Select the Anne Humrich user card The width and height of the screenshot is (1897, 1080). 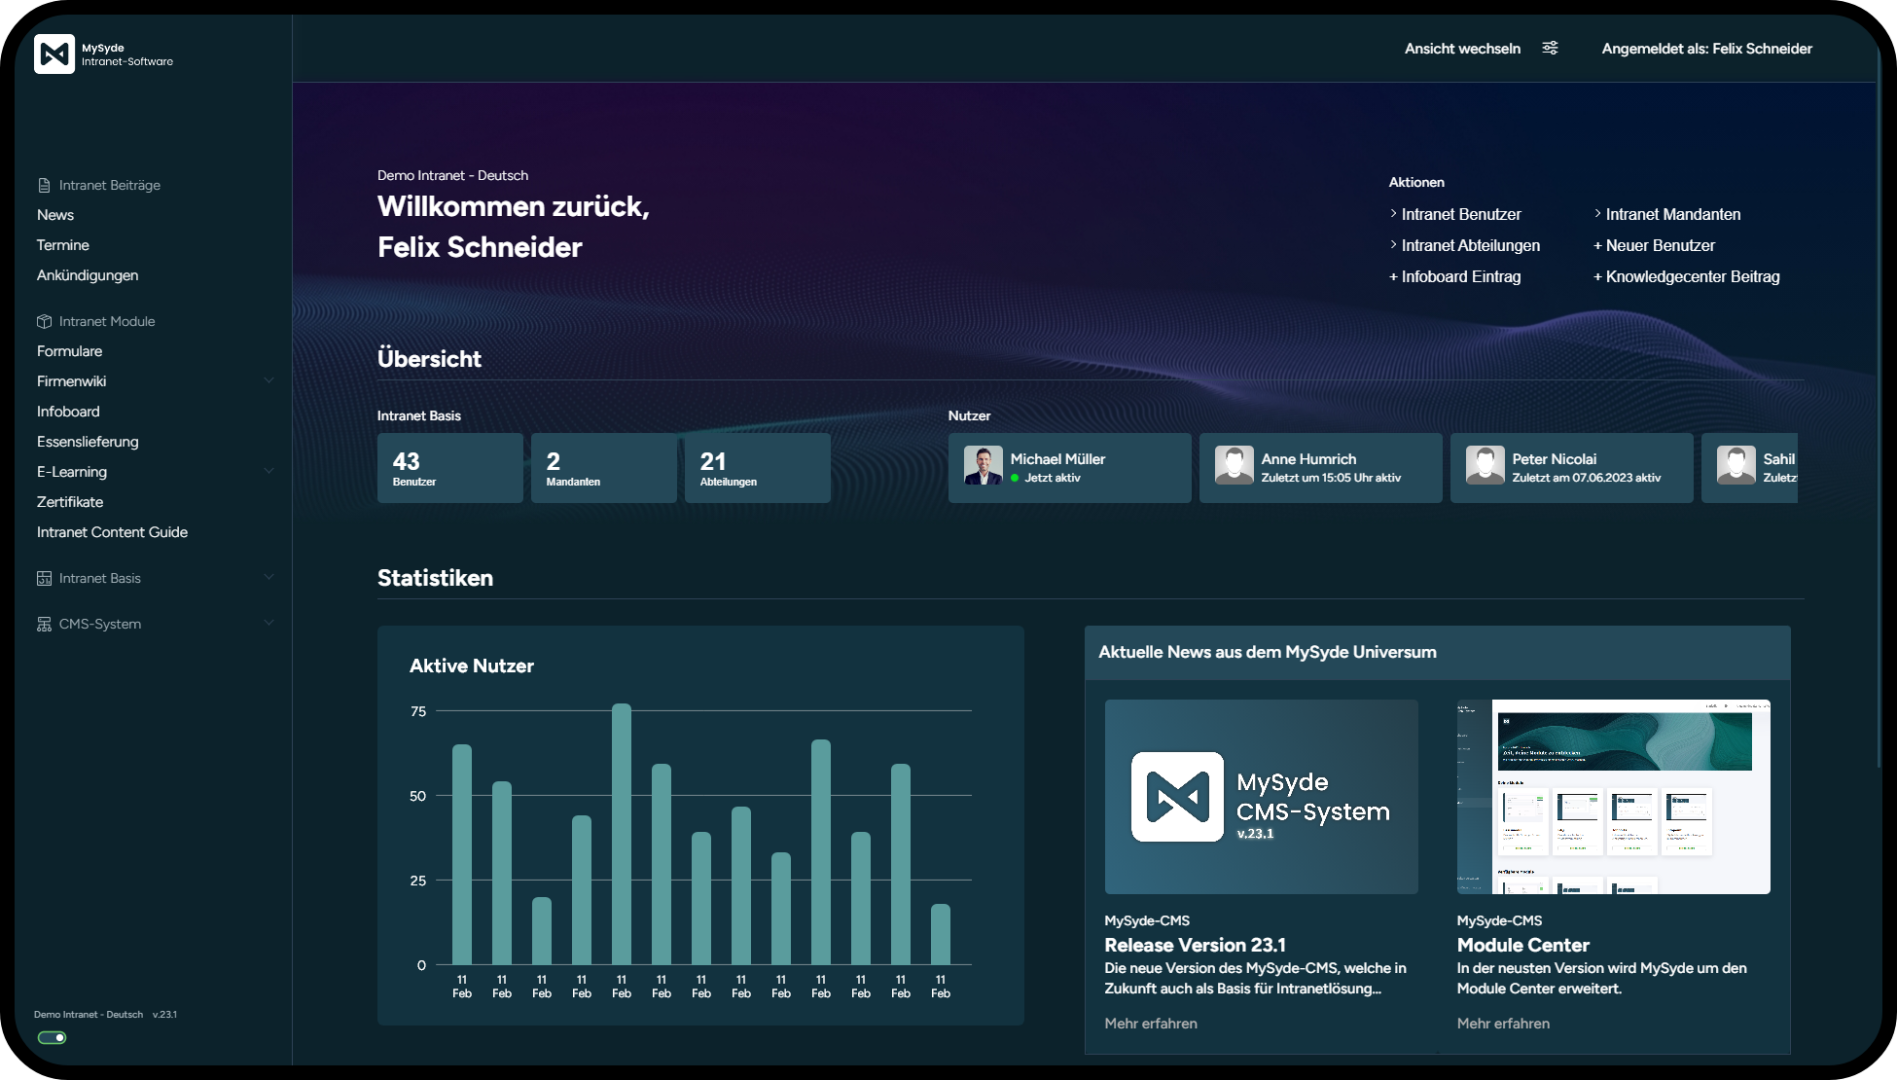1321,467
